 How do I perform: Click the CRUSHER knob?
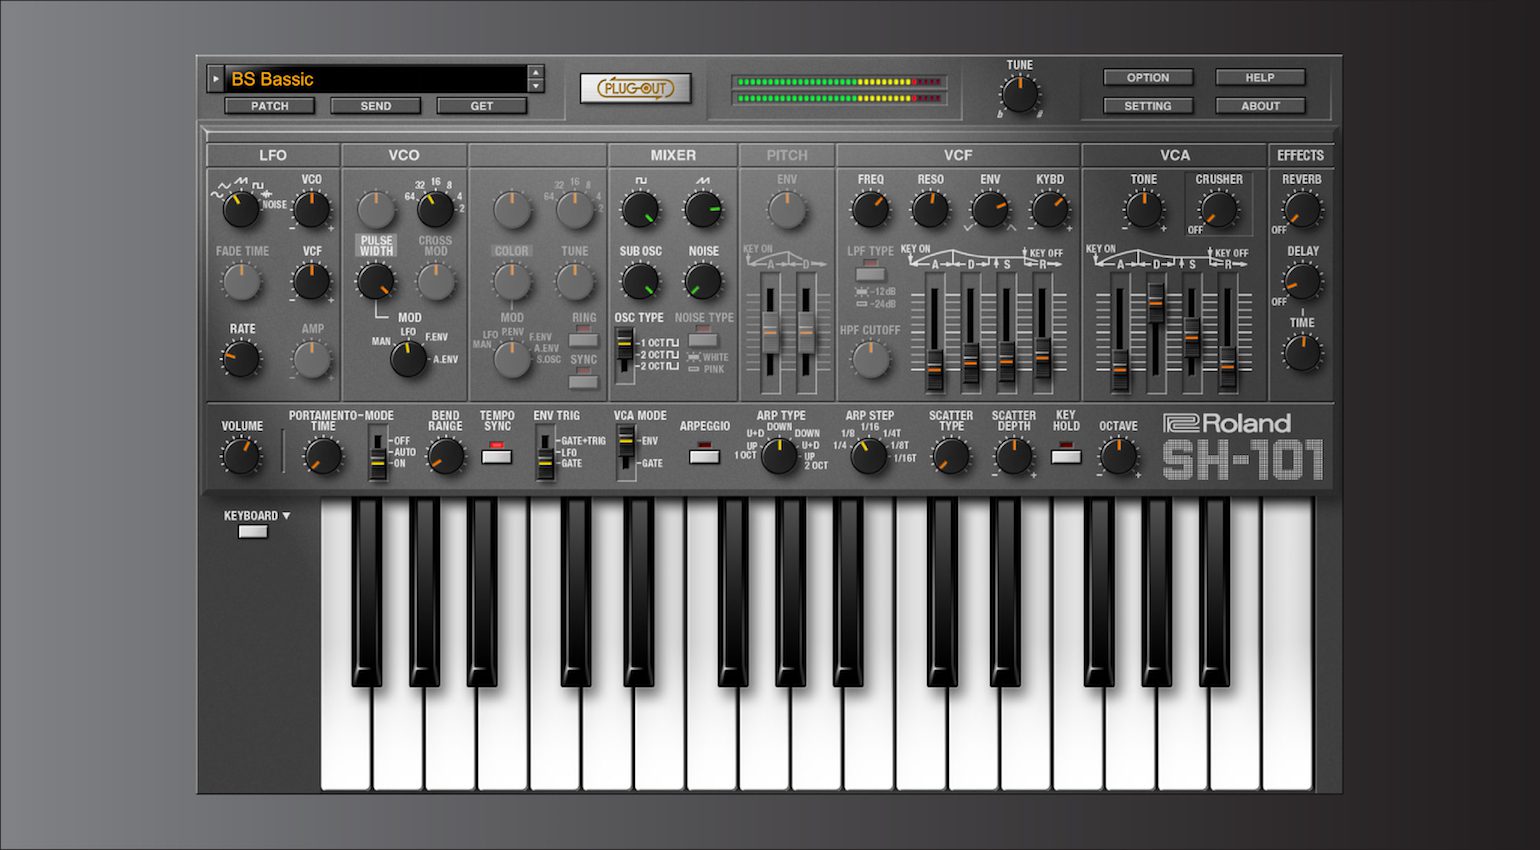click(1219, 210)
